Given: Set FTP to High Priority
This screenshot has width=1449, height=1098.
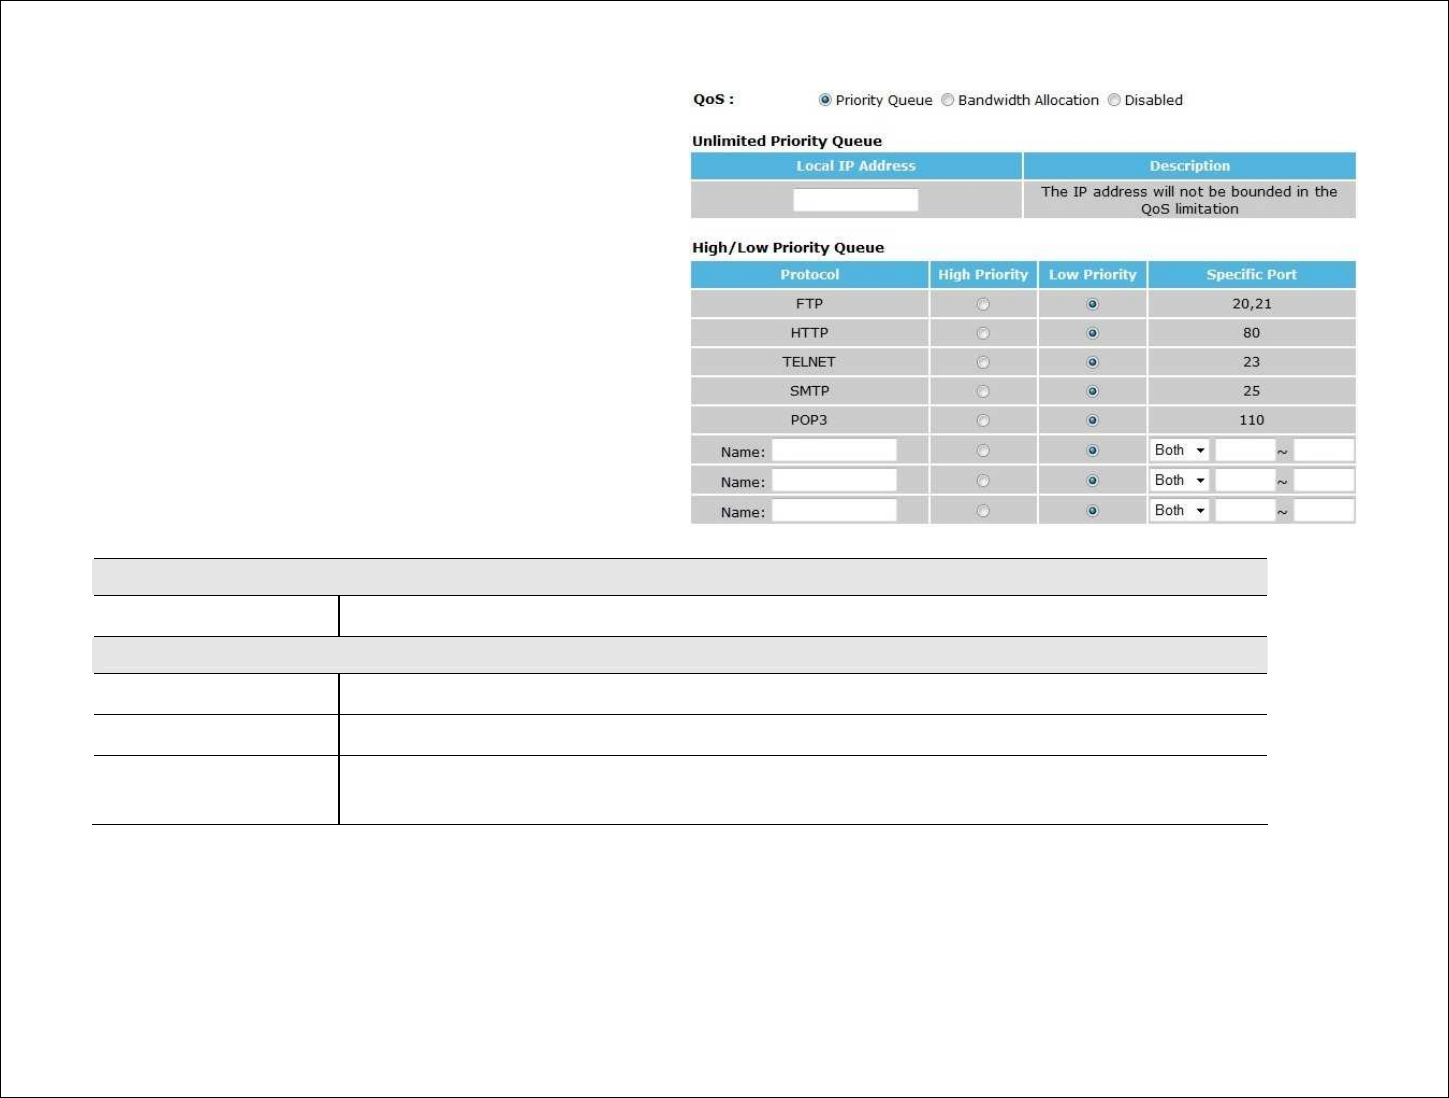Looking at the screenshot, I should (x=983, y=304).
